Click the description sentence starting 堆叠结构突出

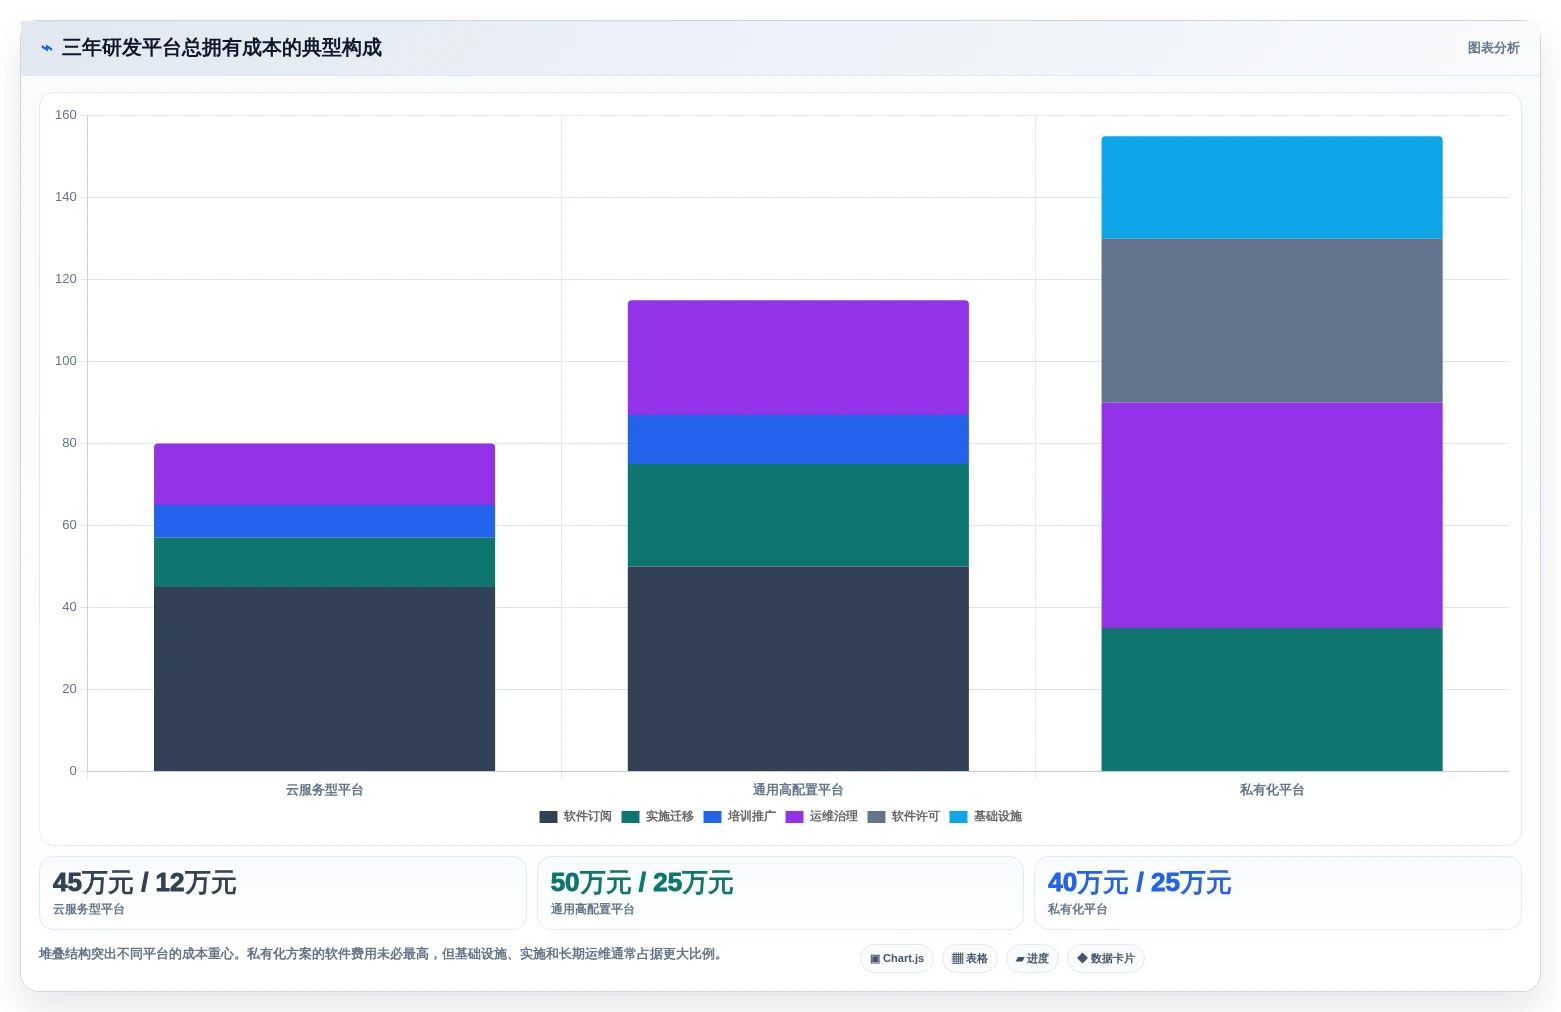[x=381, y=954]
